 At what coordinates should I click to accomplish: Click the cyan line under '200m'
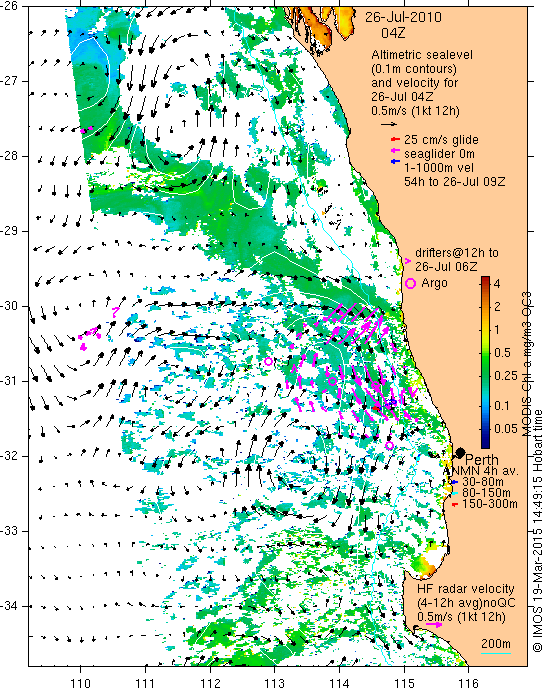click(496, 653)
